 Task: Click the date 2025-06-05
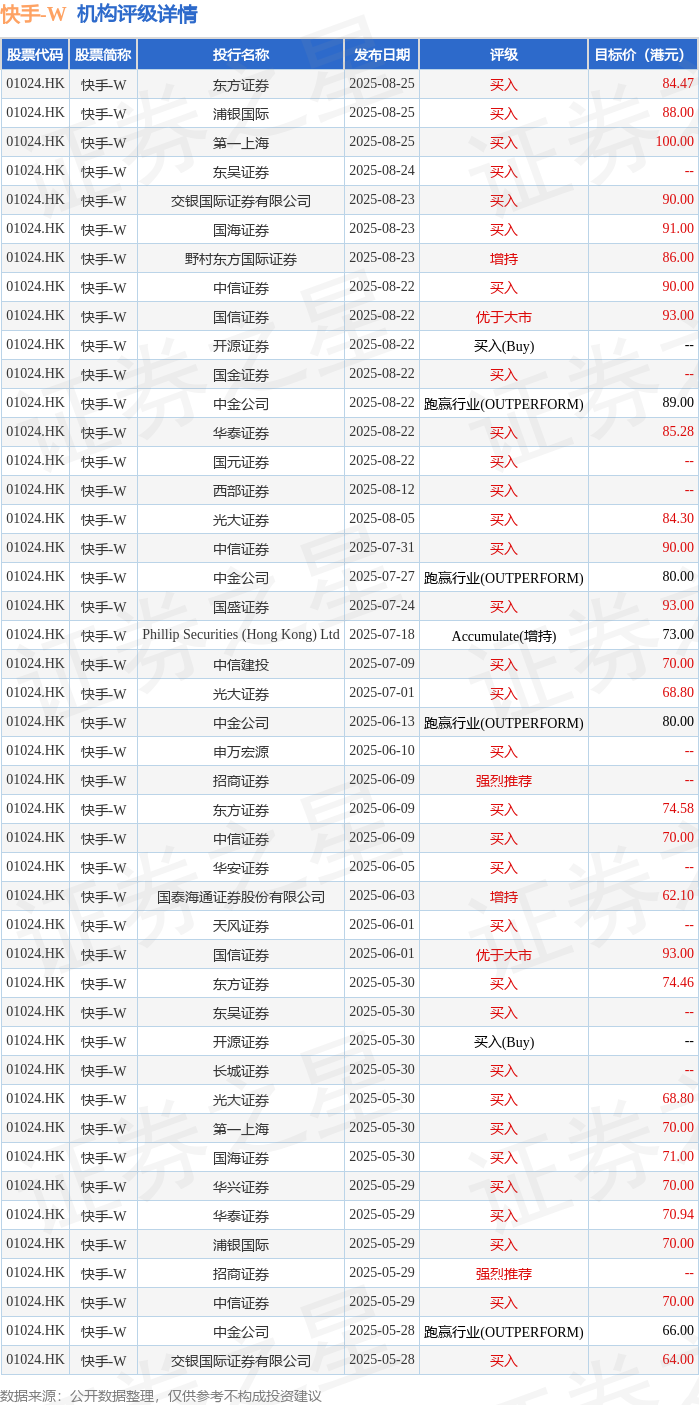tap(381, 867)
